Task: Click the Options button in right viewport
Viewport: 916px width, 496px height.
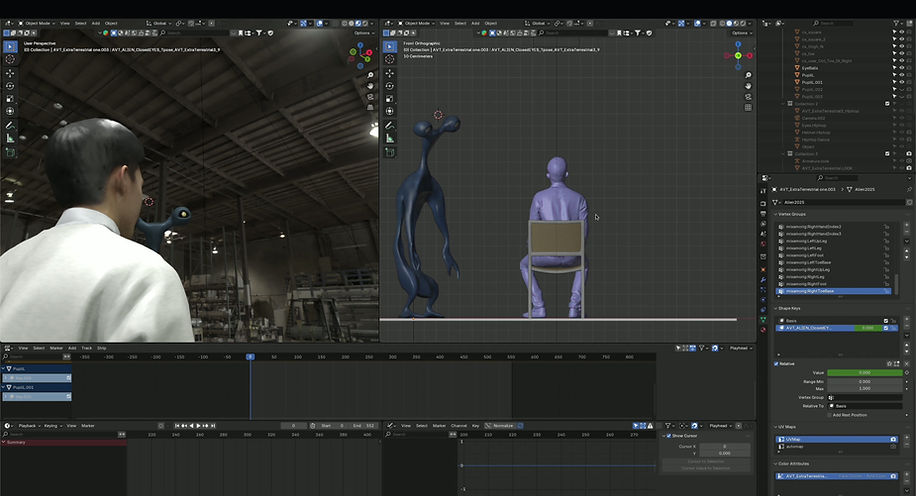Action: pyautogui.click(x=741, y=32)
